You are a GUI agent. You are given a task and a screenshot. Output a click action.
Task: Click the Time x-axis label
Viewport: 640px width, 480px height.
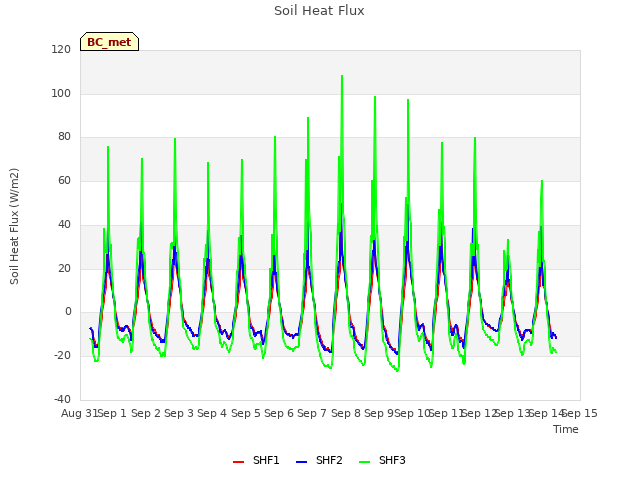566,429
